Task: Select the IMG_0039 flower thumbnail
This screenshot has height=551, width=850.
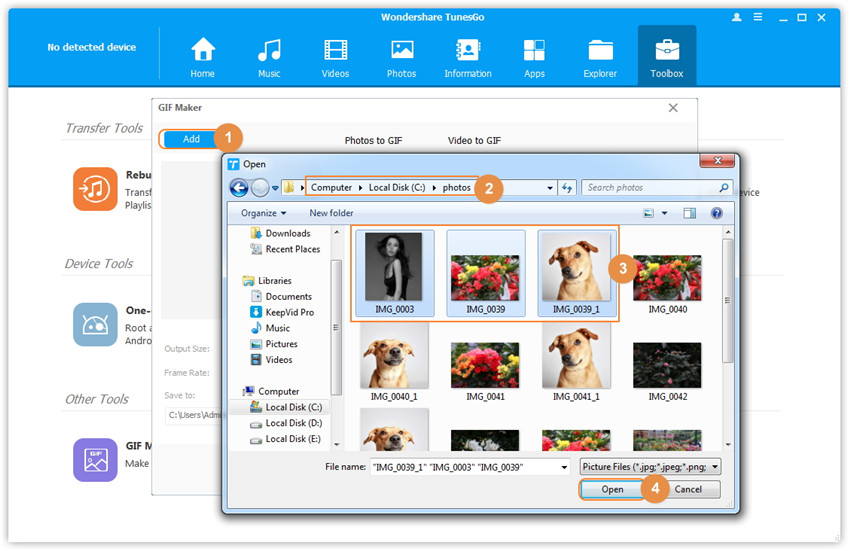Action: pos(486,273)
